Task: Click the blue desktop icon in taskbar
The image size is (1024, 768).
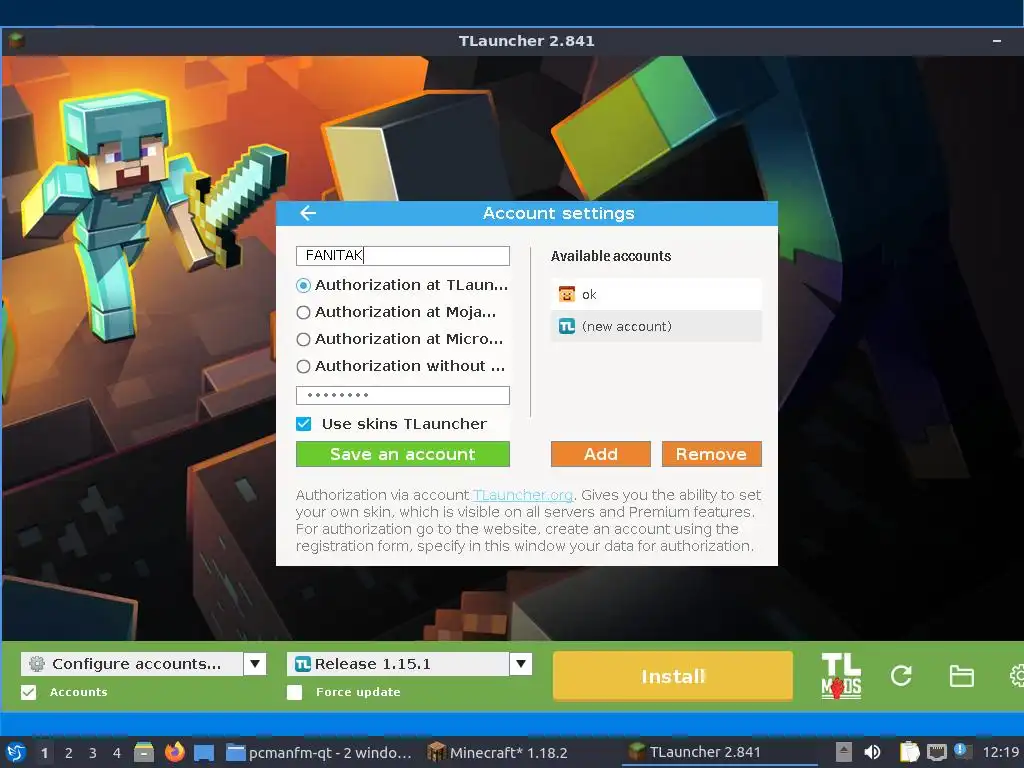Action: [x=204, y=752]
